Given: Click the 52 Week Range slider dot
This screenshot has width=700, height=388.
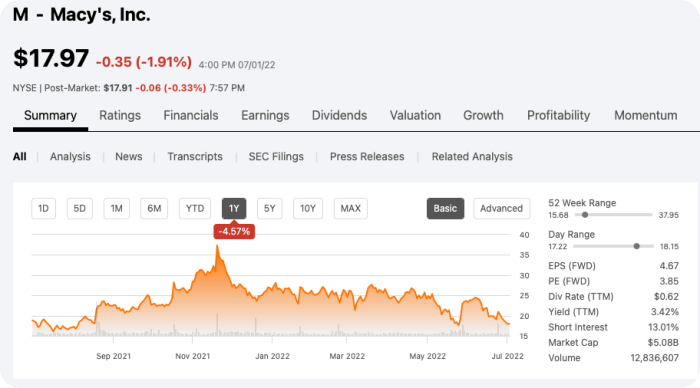Looking at the screenshot, I should pos(585,215).
